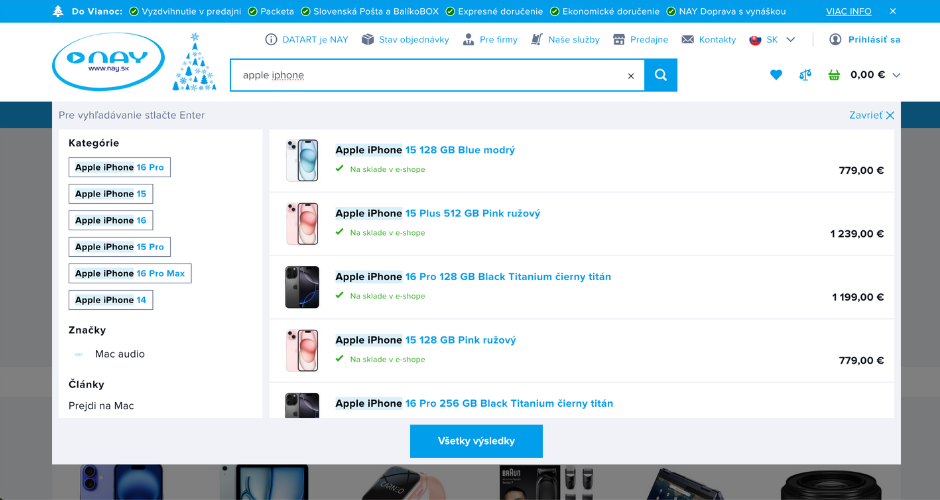Screen dimensions: 940x500
Task: Open the shopping basket icon
Action: coord(834,75)
